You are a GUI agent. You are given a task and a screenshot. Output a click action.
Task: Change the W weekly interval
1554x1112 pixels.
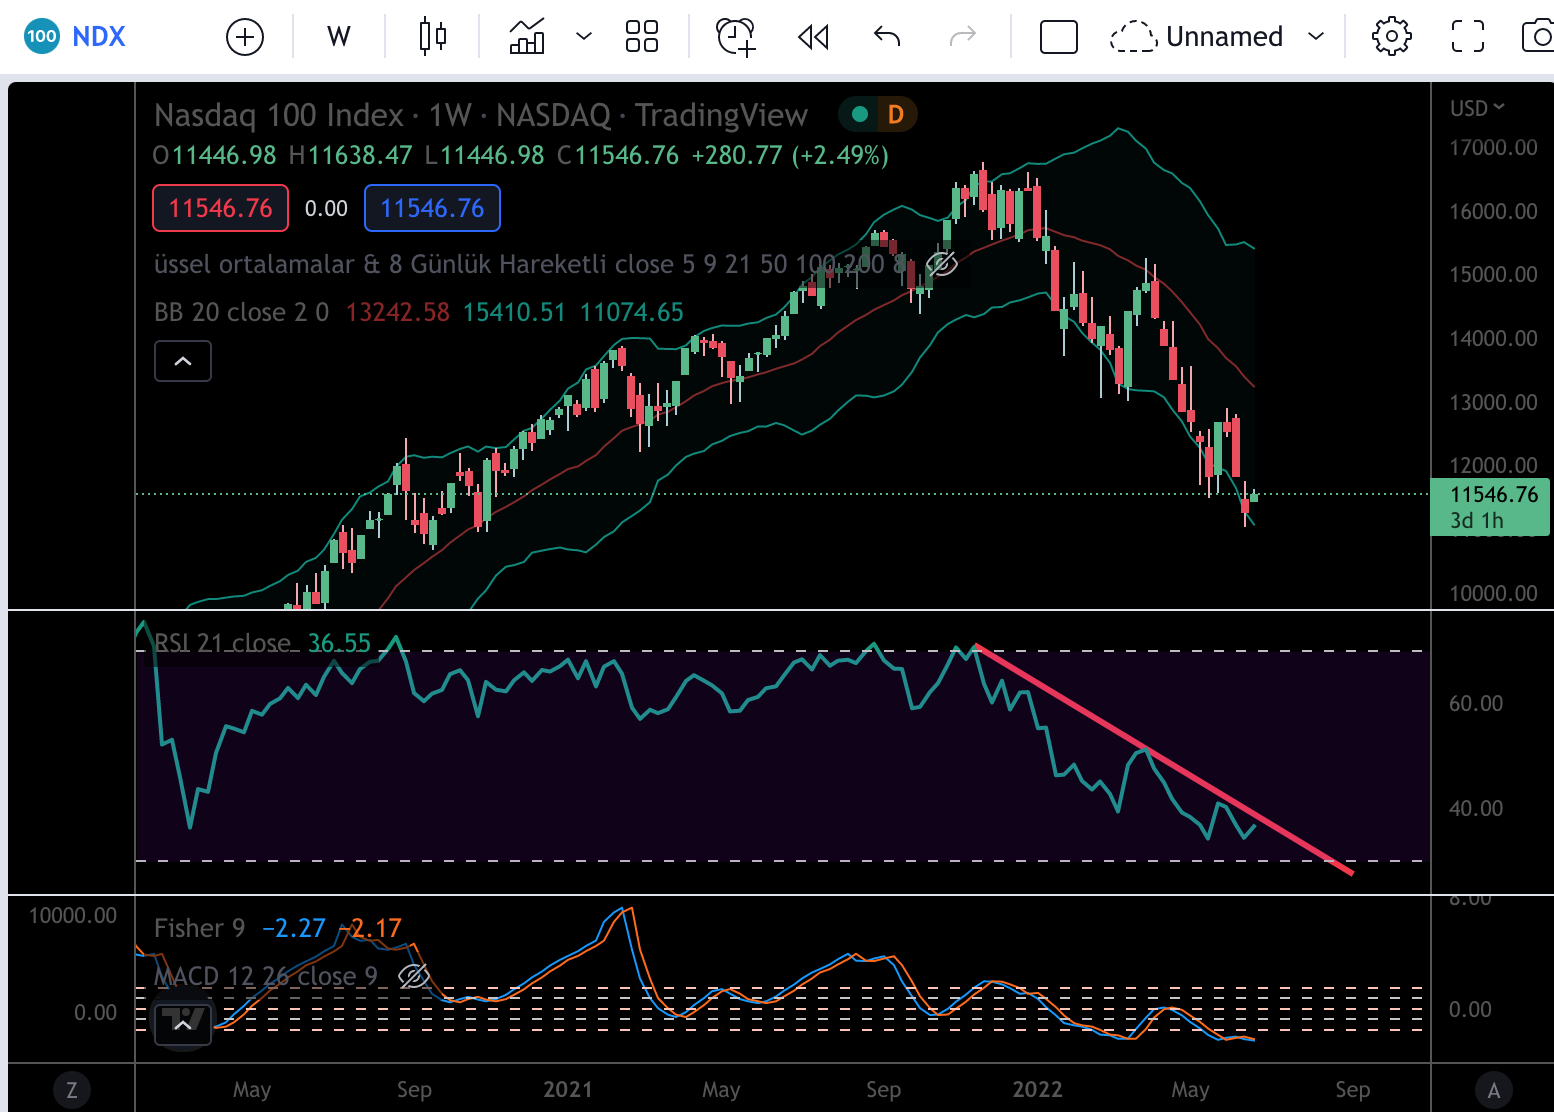tap(339, 37)
